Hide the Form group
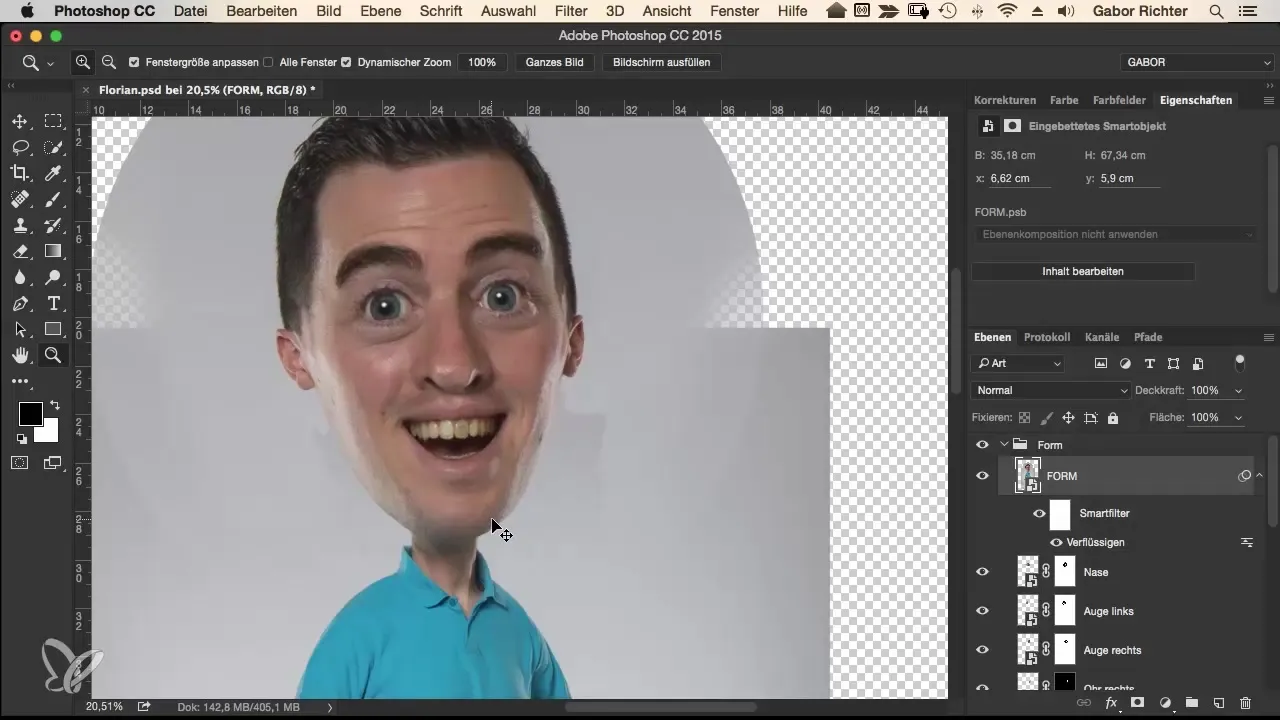 pos(982,445)
